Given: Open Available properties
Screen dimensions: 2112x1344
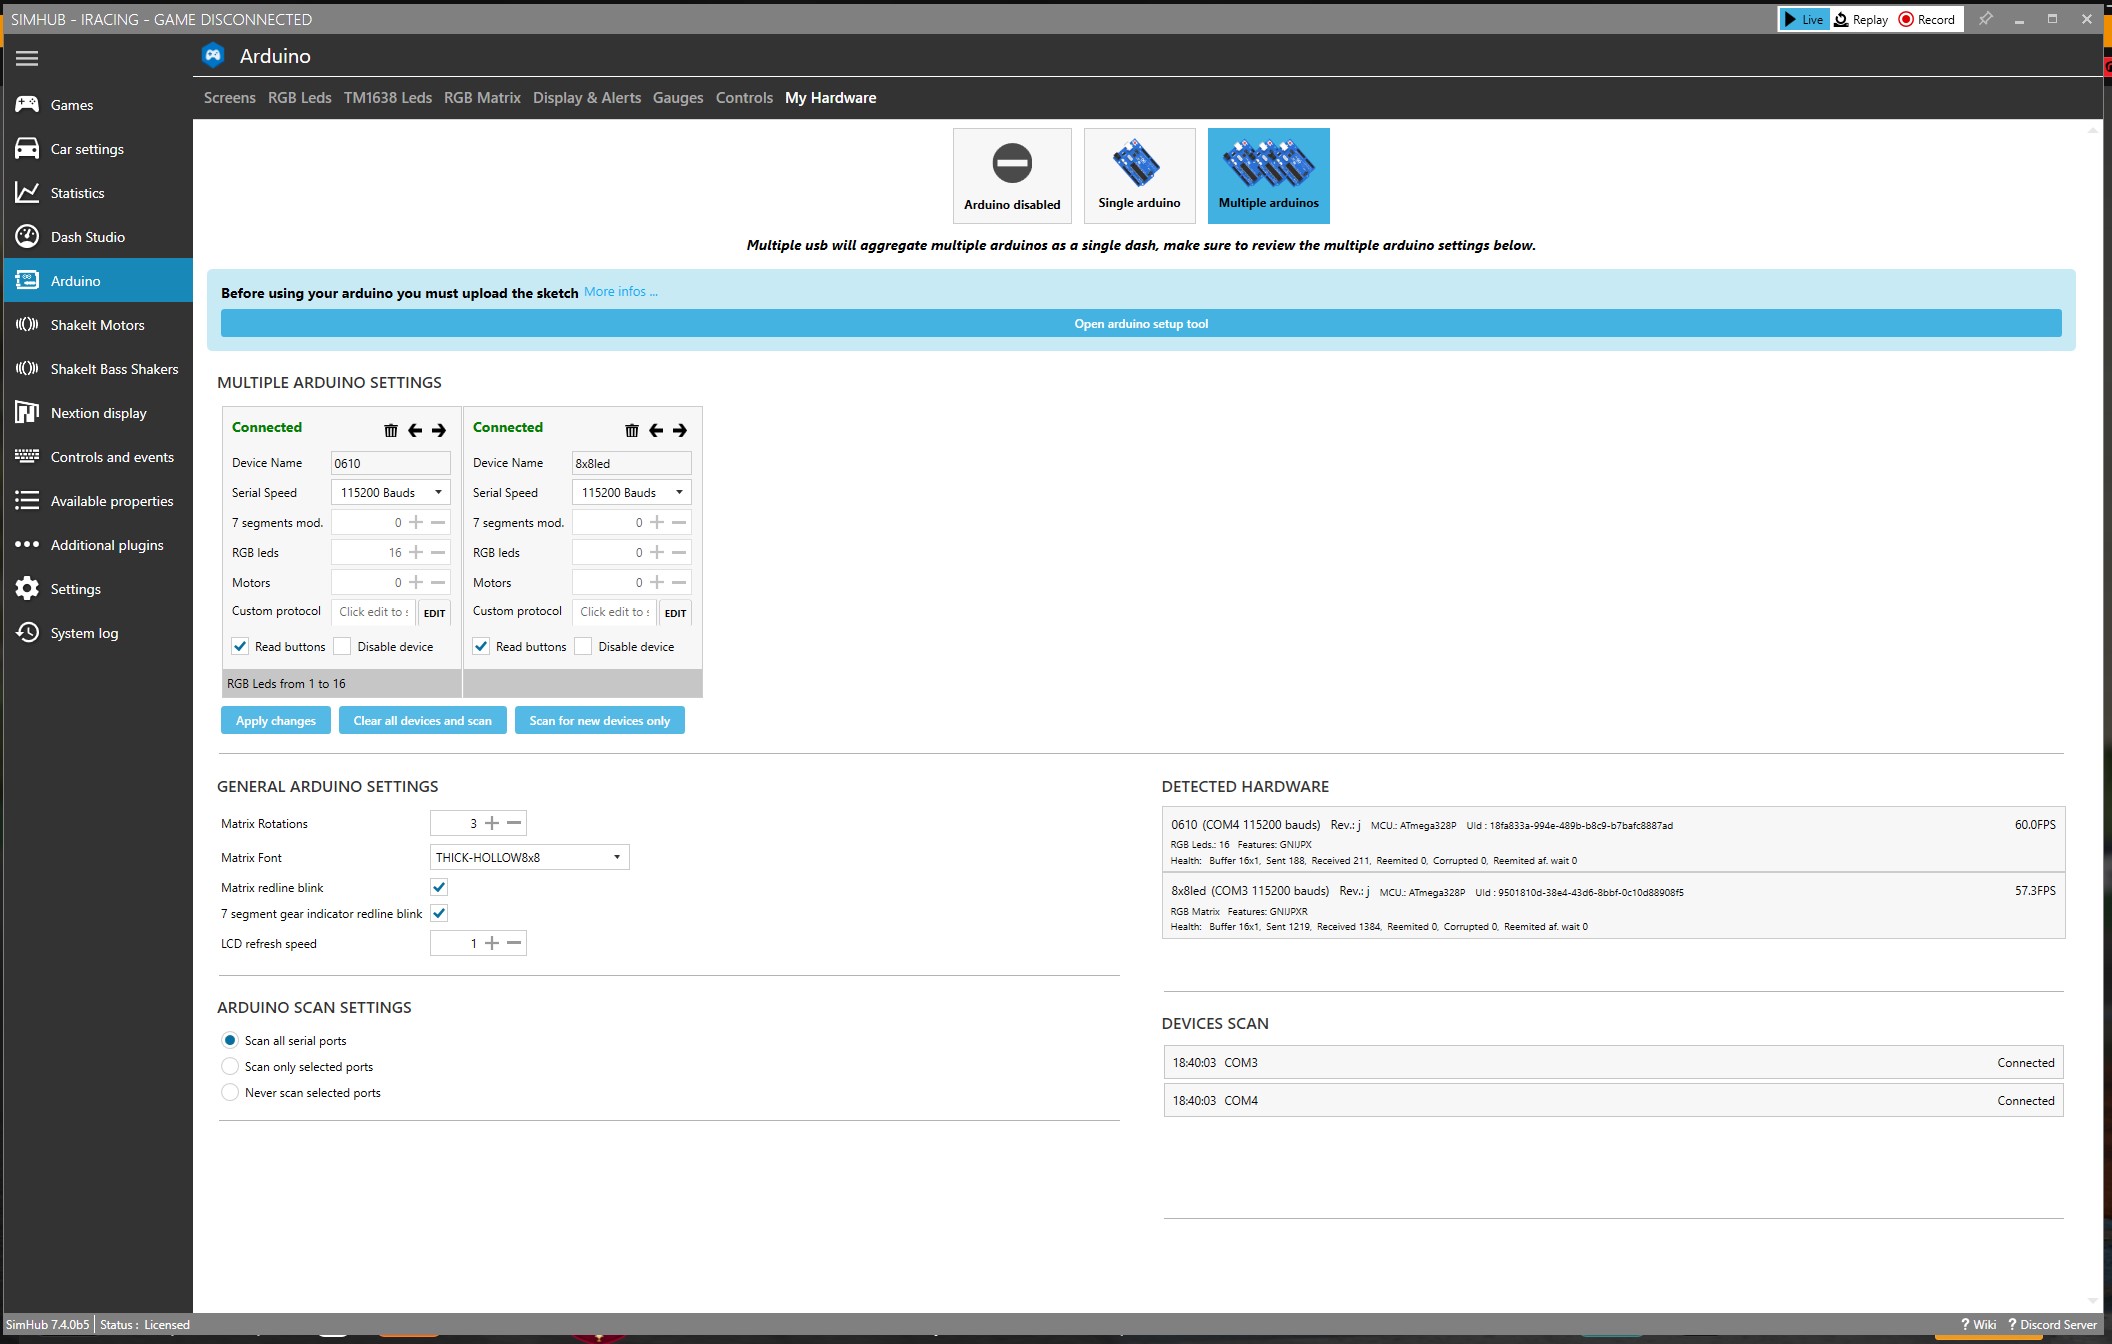Looking at the screenshot, I should pos(97,501).
